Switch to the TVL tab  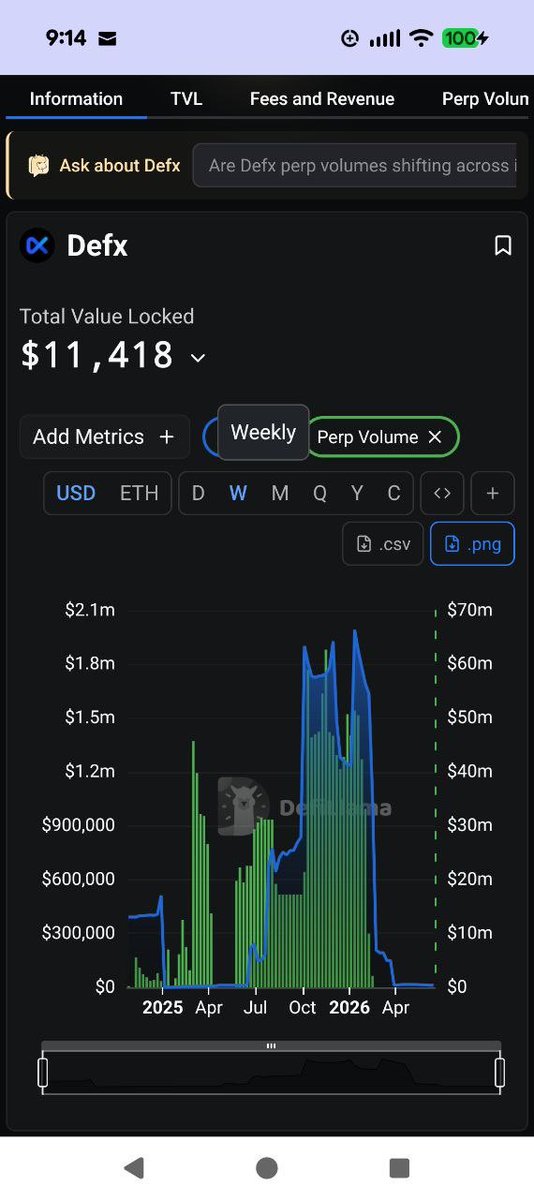tap(186, 99)
